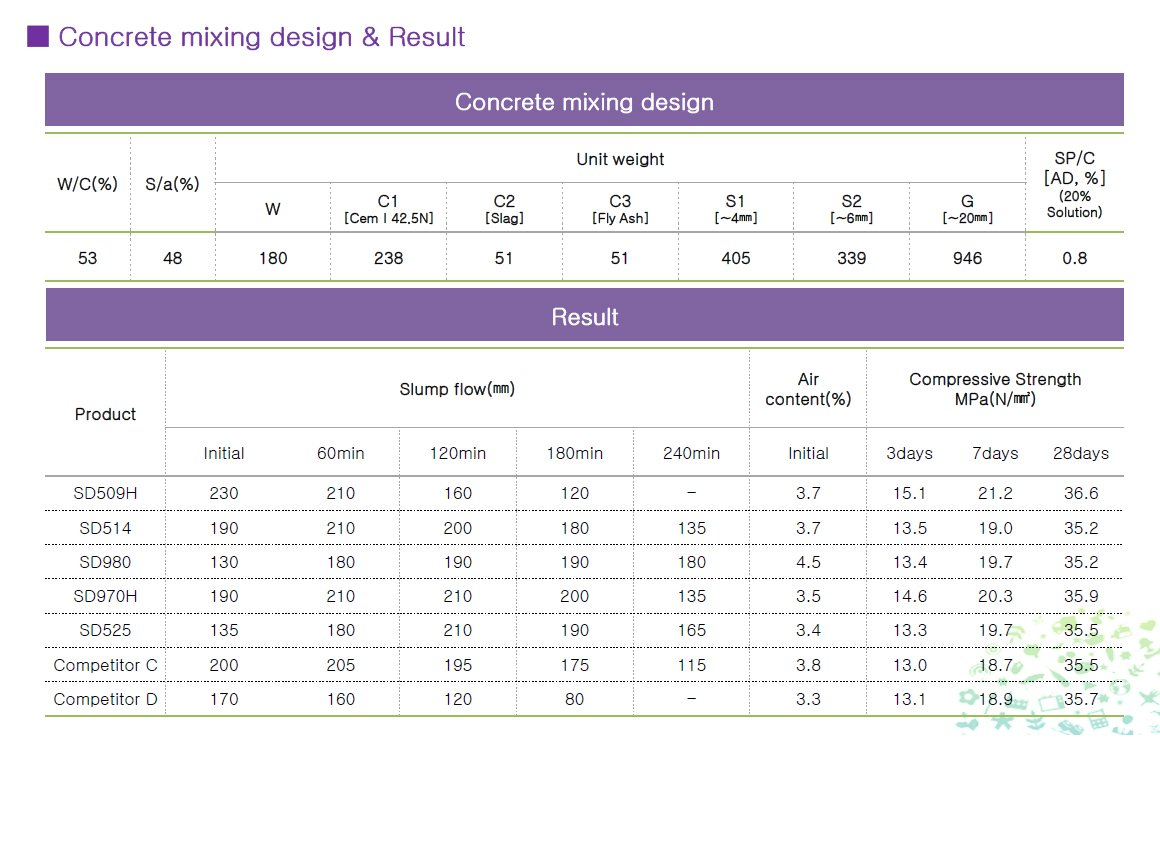Image resolution: width=1160 pixels, height=856 pixels.
Task: Click the '7days' subheader
Action: (x=995, y=454)
